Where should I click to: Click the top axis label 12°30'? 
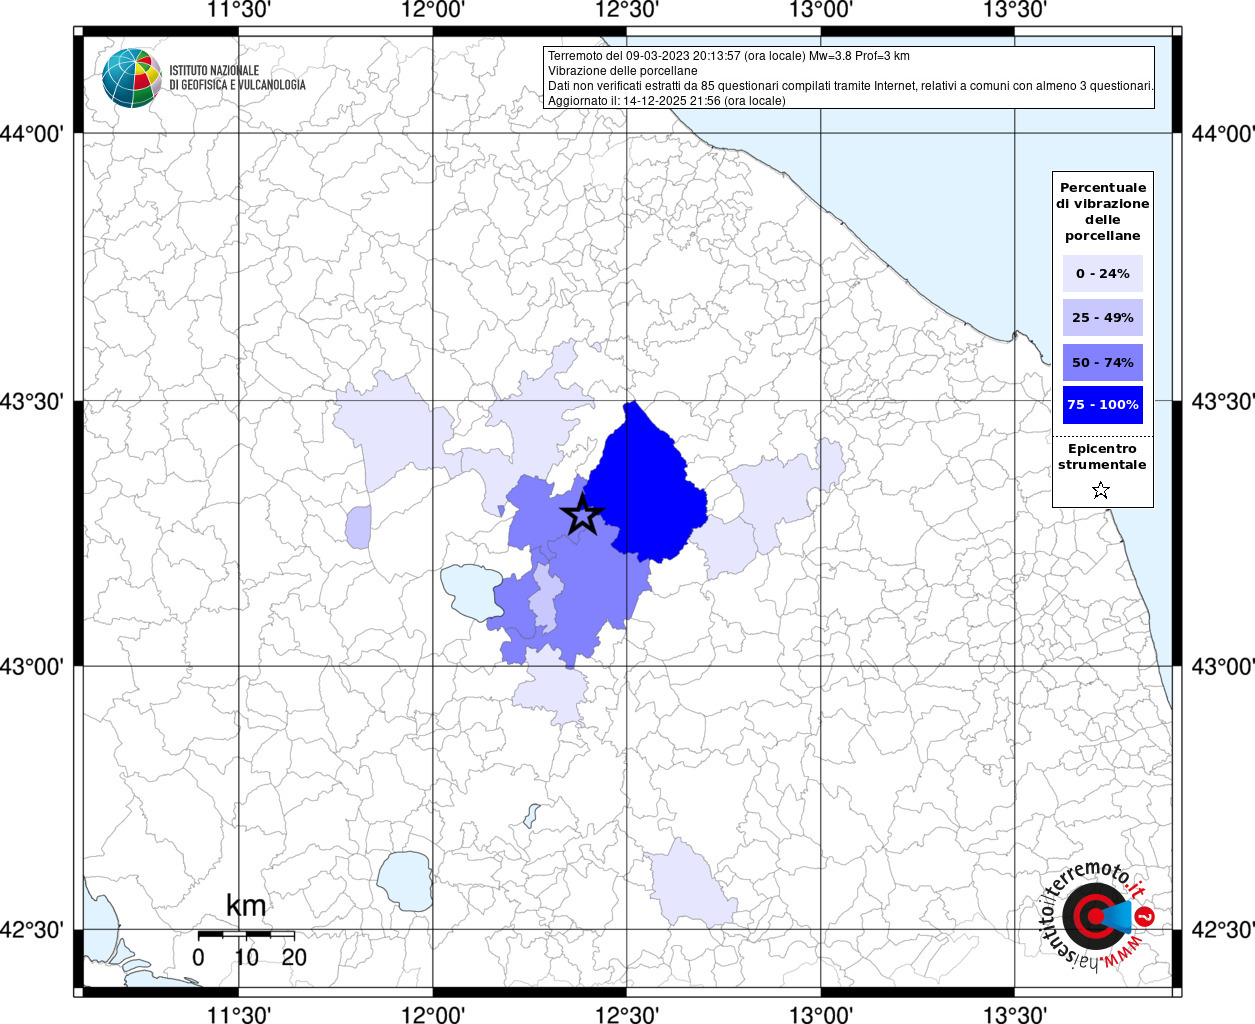click(x=627, y=11)
